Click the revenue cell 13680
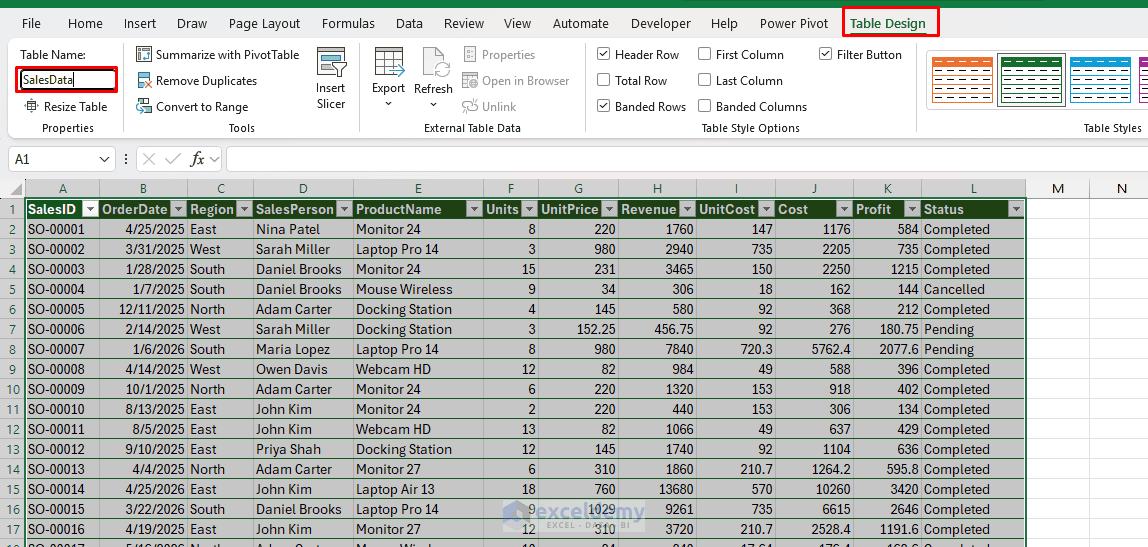The image size is (1148, 547). pyautogui.click(x=657, y=489)
